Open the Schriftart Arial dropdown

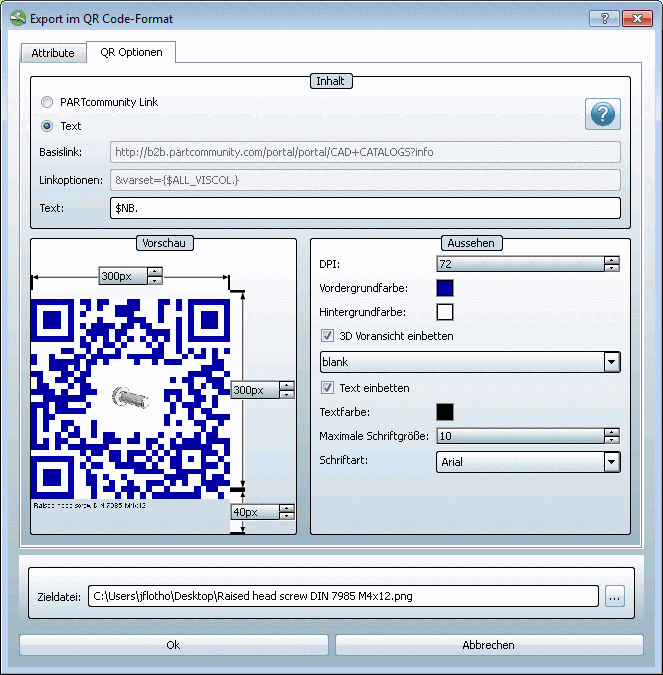[x=612, y=462]
